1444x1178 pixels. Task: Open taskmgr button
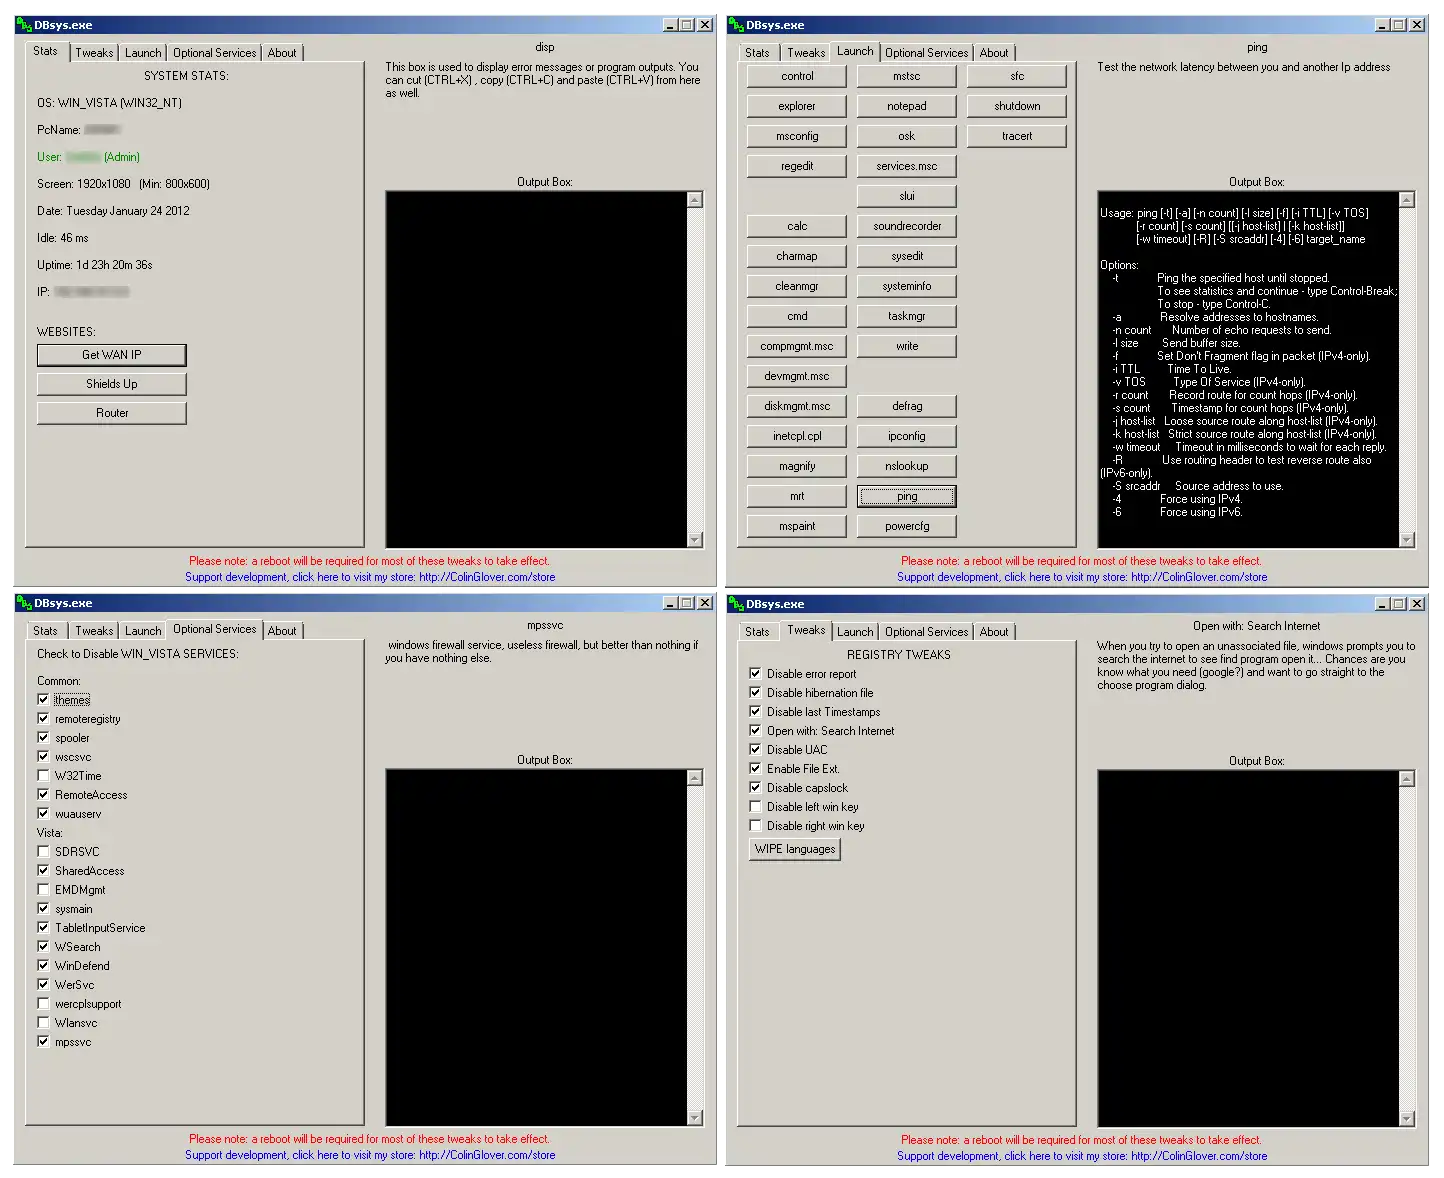[907, 316]
